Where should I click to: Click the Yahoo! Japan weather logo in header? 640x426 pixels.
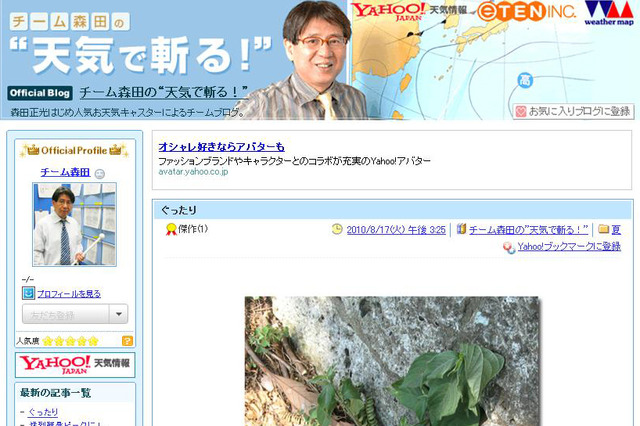tap(409, 11)
